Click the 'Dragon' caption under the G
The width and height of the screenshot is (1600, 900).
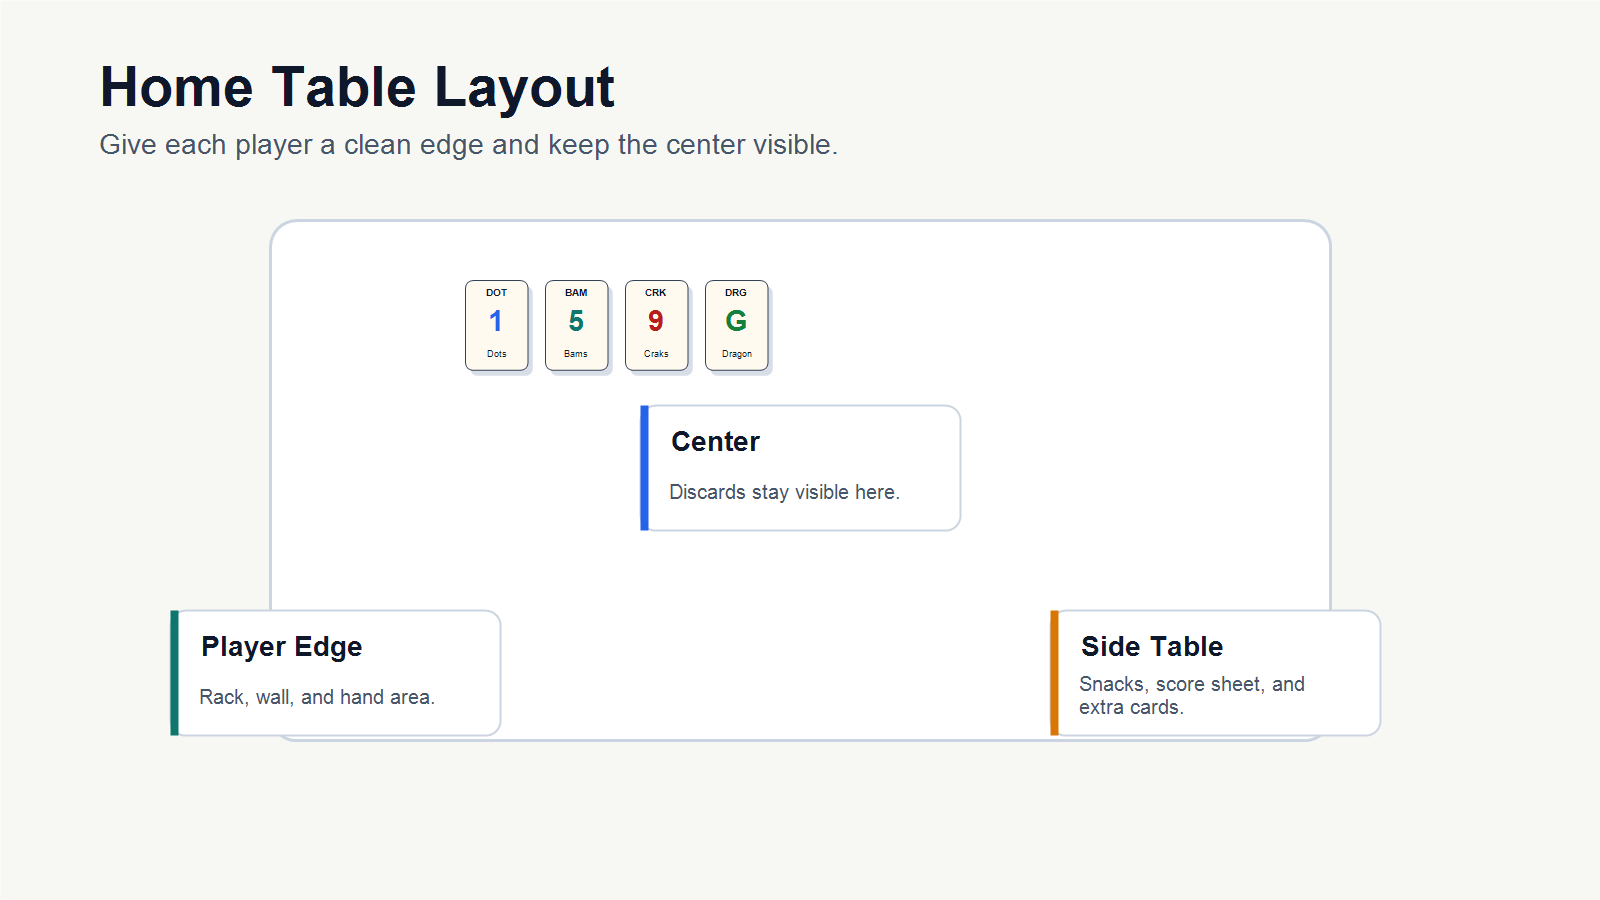click(x=737, y=354)
